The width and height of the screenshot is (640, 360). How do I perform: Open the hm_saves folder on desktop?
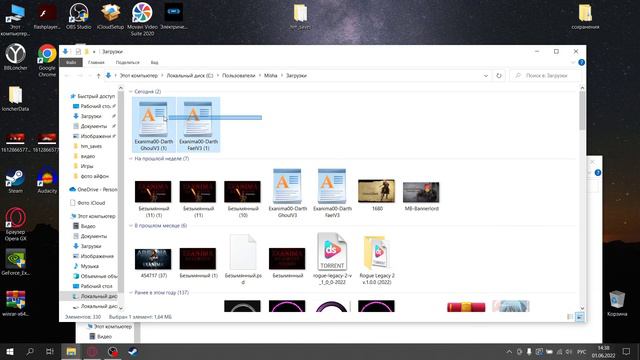(x=300, y=17)
